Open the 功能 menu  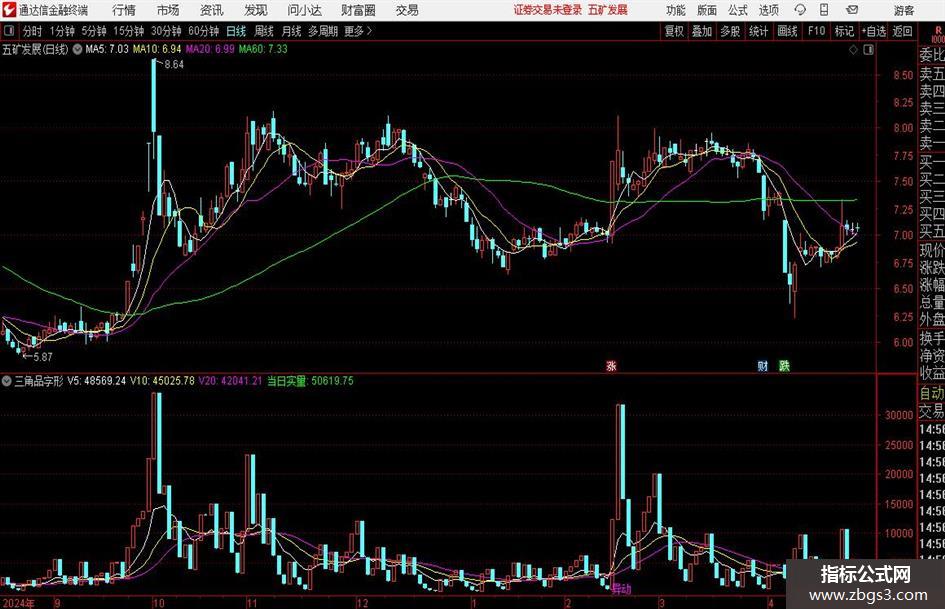coord(676,10)
